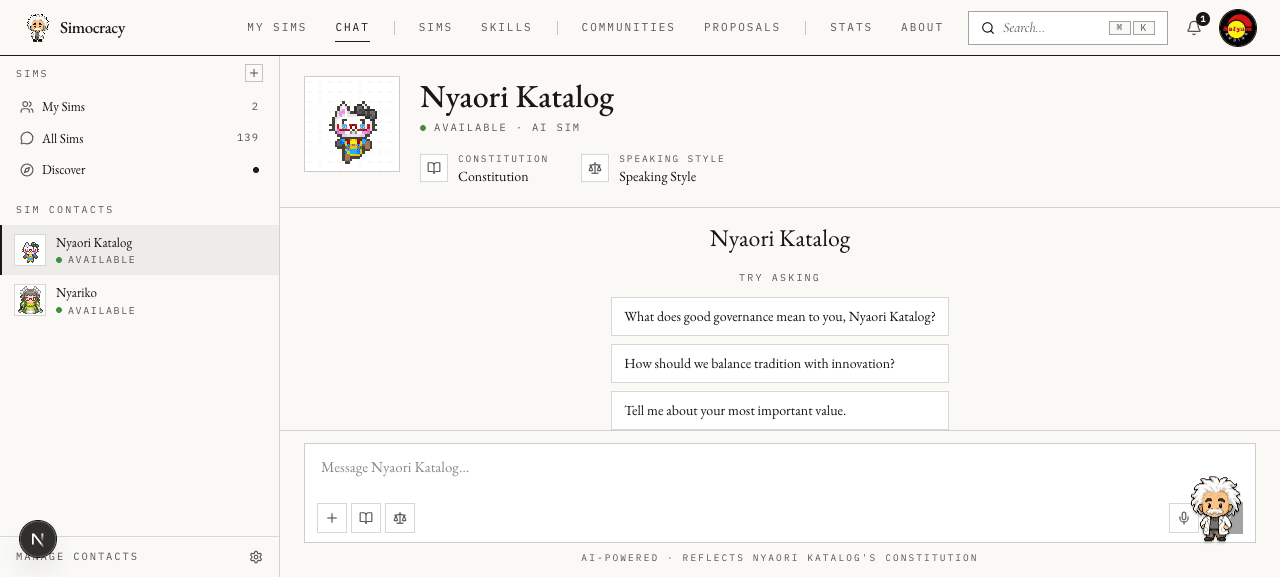Click the notification bell icon
Image resolution: width=1280 pixels, height=577 pixels.
tap(1194, 28)
